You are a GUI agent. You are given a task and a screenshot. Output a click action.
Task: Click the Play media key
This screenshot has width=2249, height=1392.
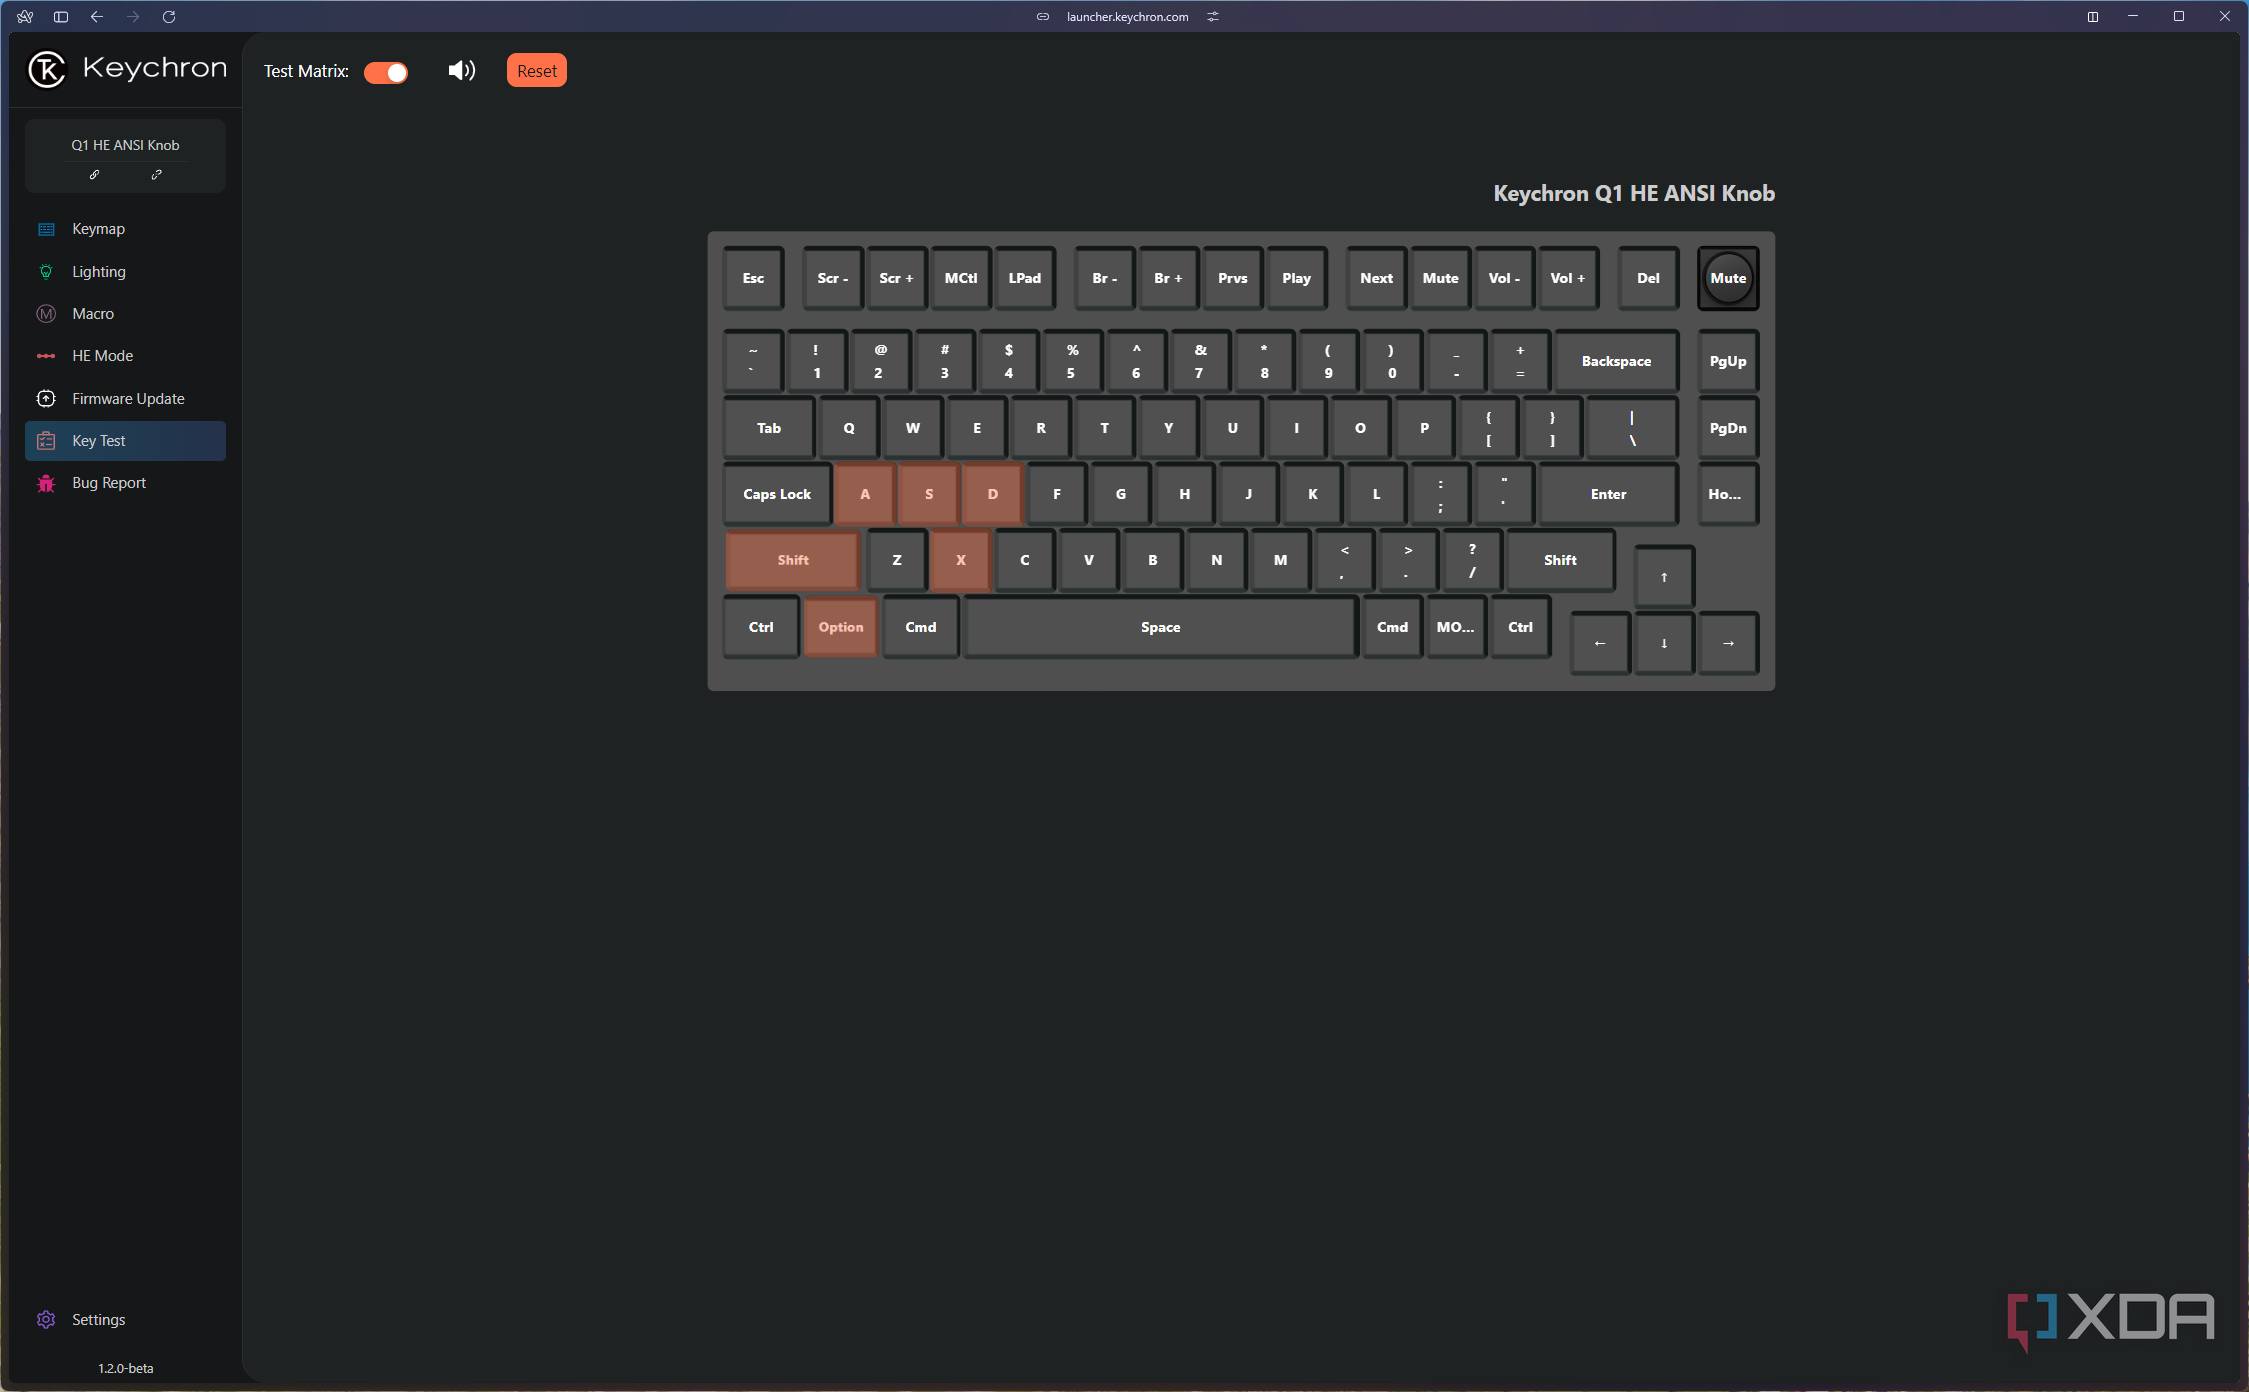(1296, 278)
